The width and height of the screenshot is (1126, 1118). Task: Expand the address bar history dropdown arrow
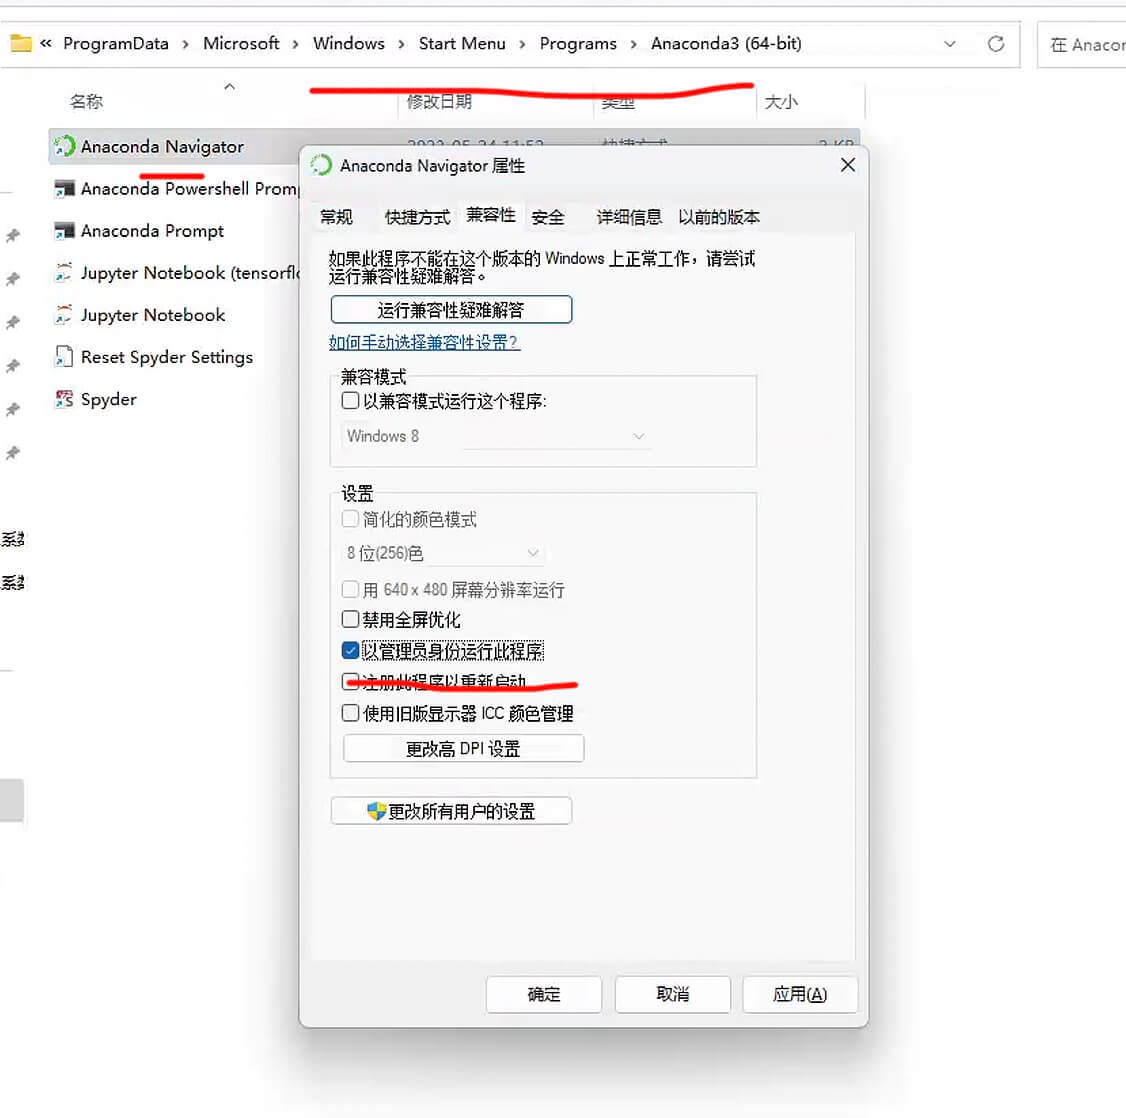949,44
